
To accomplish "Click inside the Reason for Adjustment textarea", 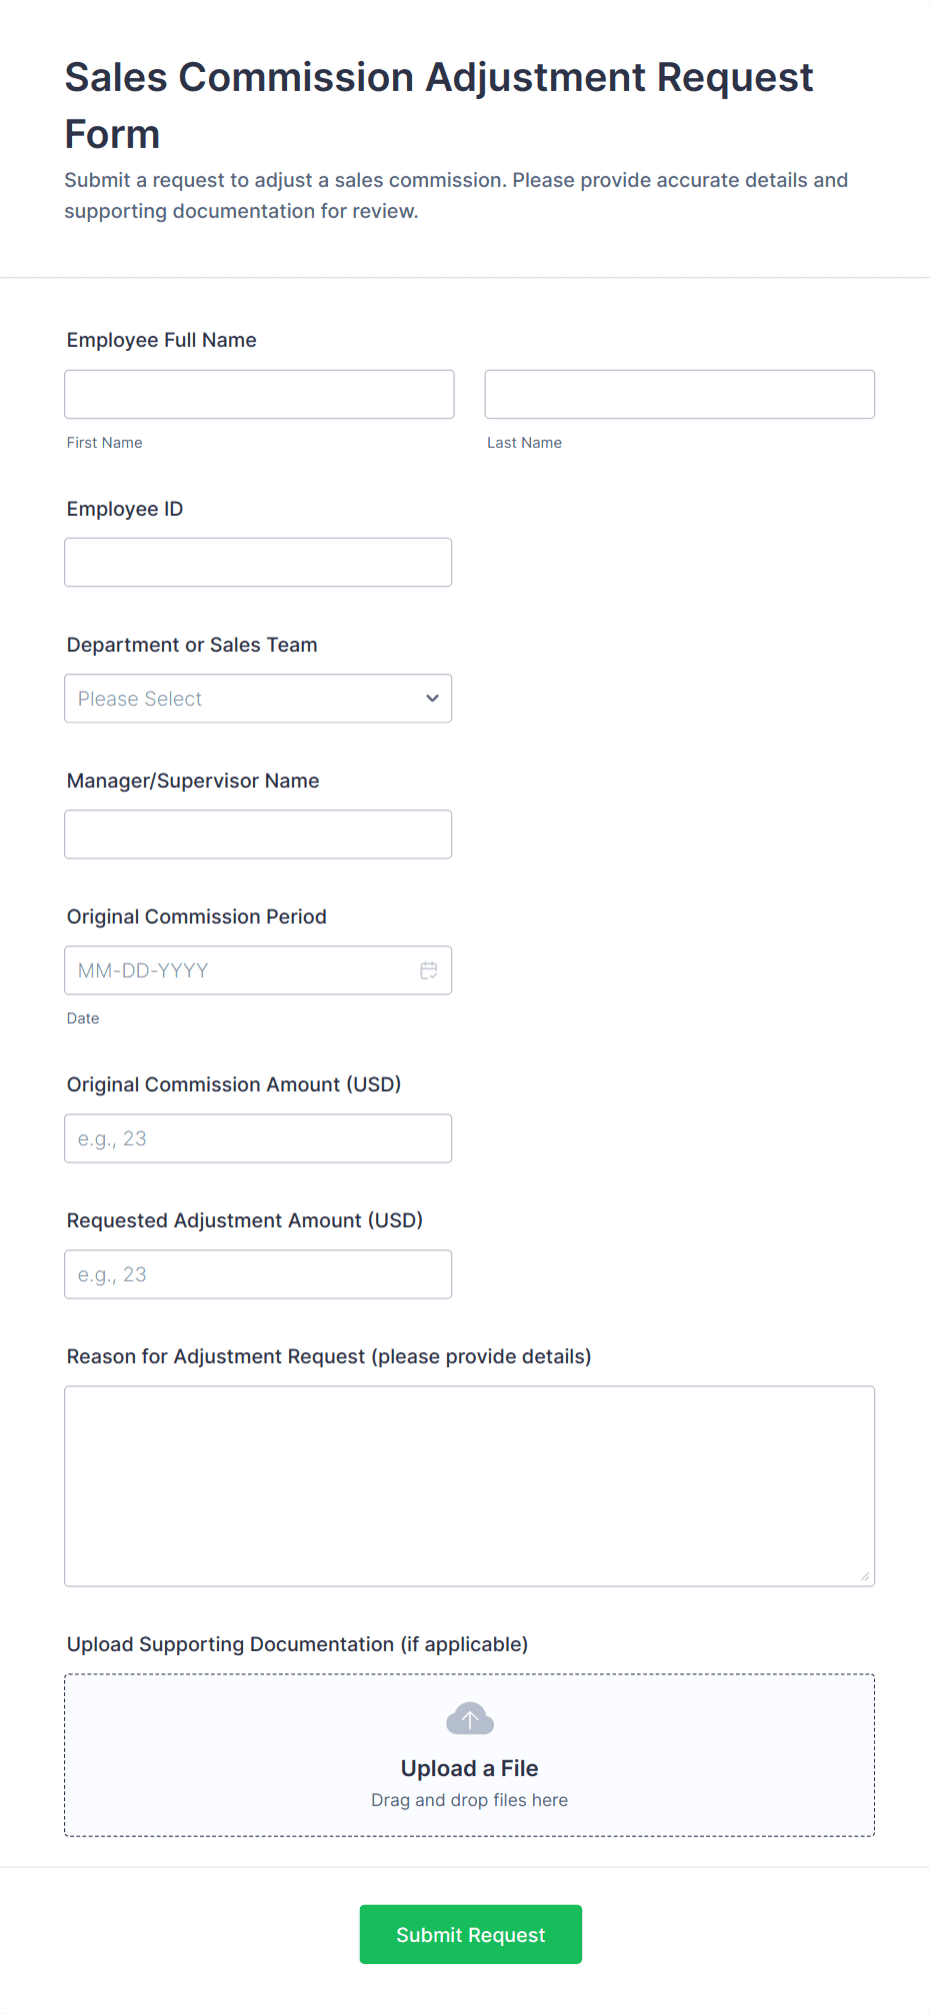I will pyautogui.click(x=469, y=1480).
